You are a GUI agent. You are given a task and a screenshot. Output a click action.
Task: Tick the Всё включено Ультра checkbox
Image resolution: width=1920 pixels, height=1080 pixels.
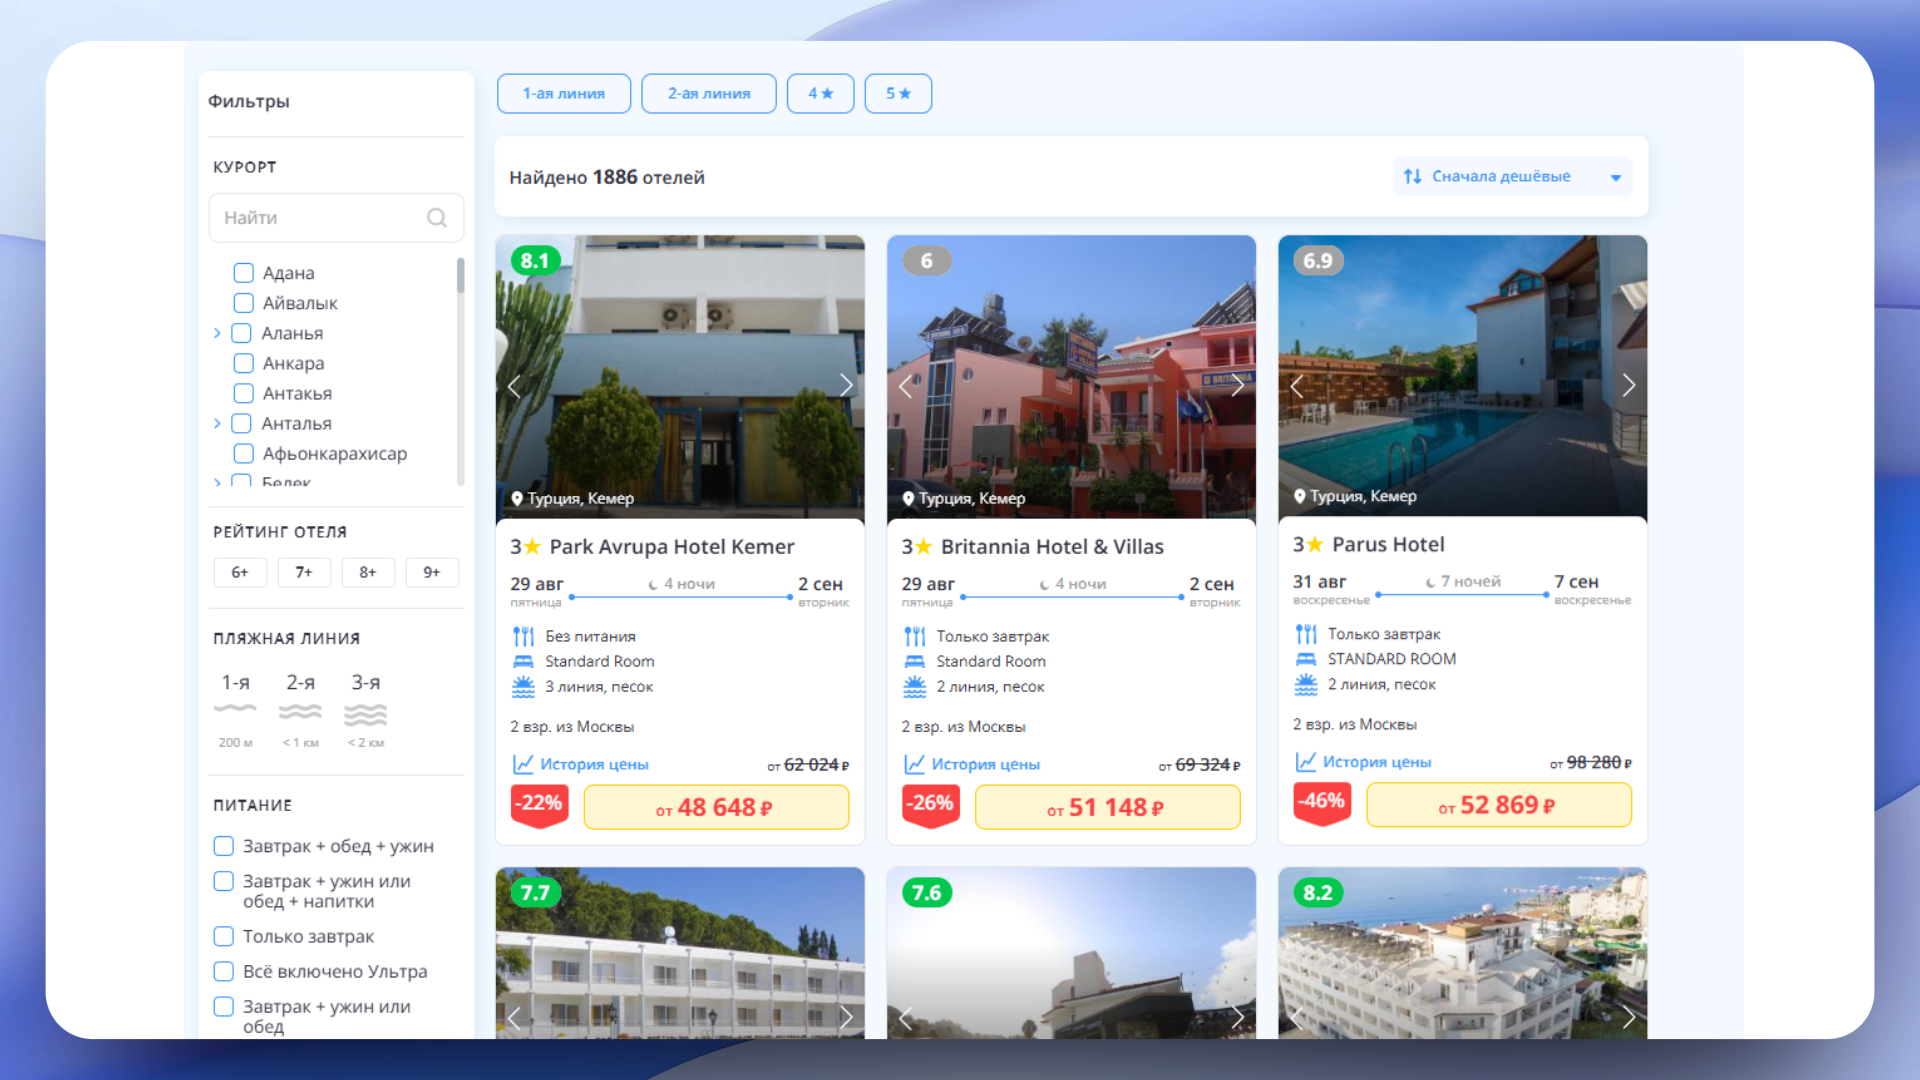point(224,972)
